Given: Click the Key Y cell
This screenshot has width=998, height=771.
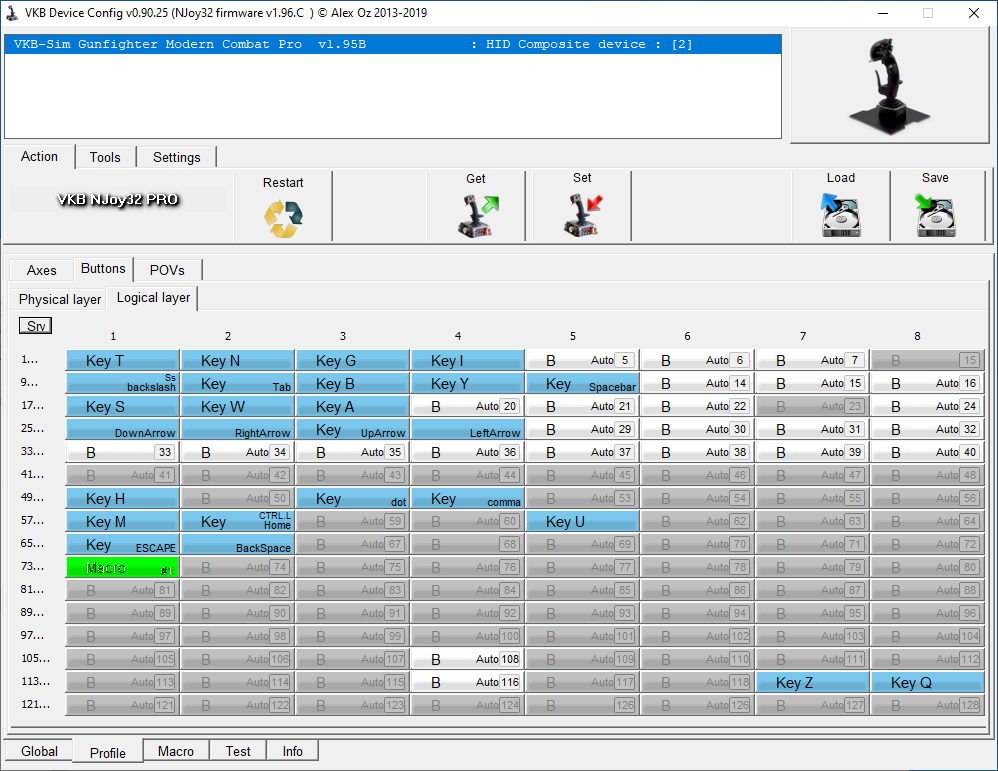Looking at the screenshot, I should click(x=467, y=383).
